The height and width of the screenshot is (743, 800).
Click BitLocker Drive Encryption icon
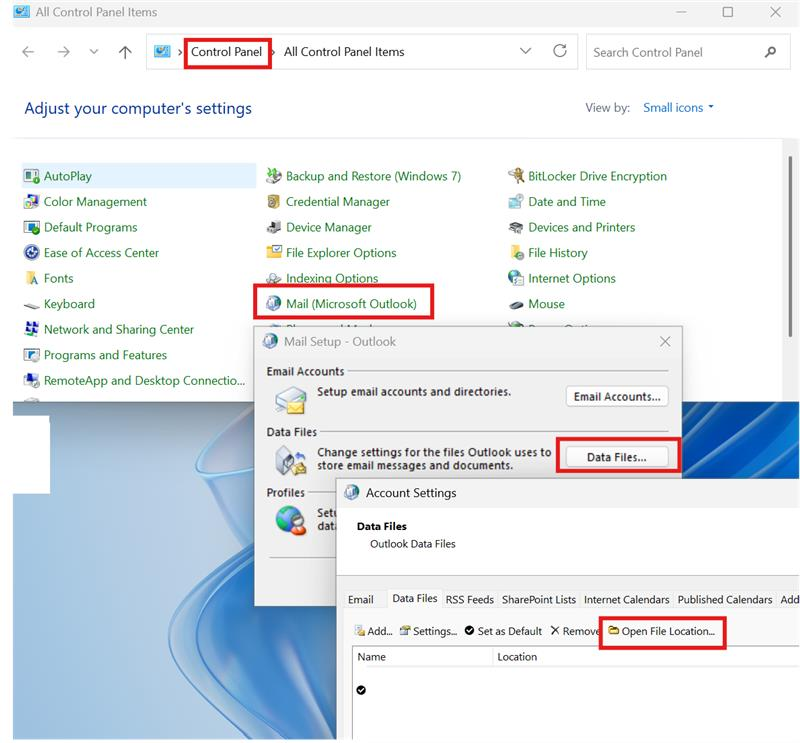coord(516,176)
